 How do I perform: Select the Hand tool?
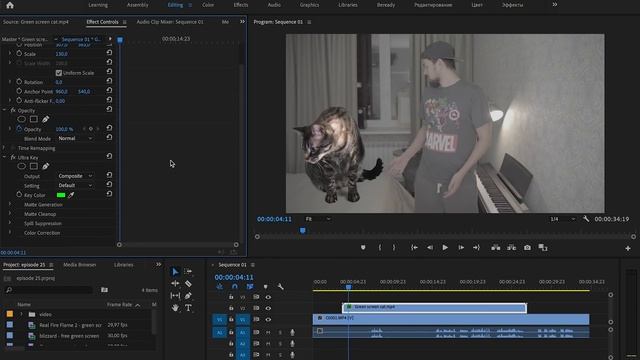pos(175,308)
